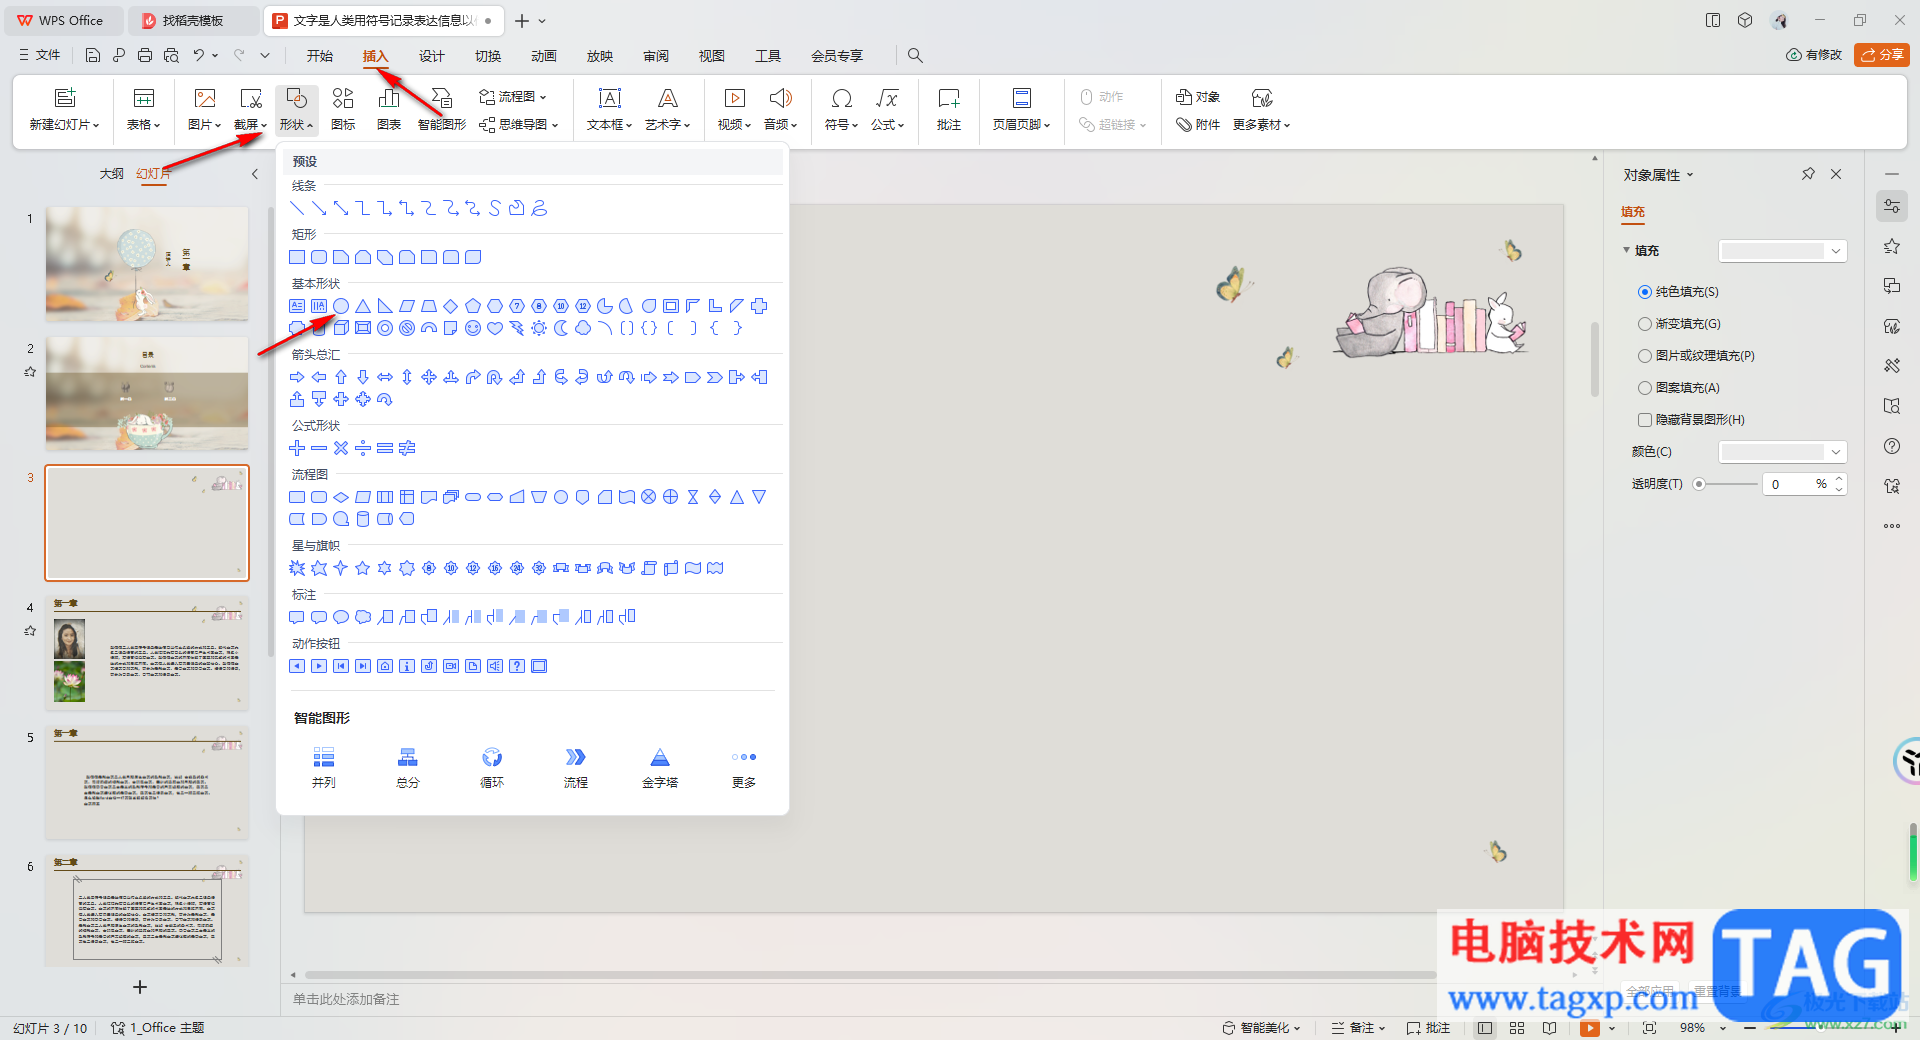
Task: Select slide 4 thumbnail
Action: pos(147,652)
